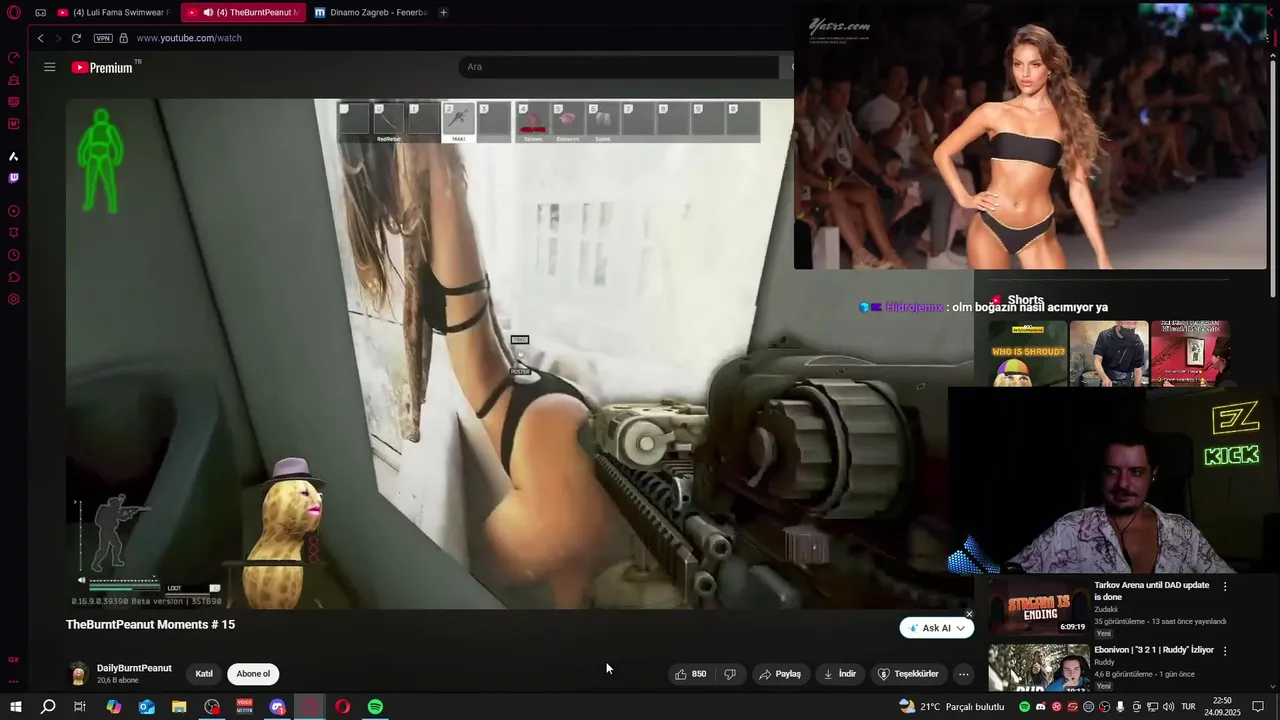The width and height of the screenshot is (1280, 720).
Task: Click the Paylaş share button
Action: [x=780, y=674]
